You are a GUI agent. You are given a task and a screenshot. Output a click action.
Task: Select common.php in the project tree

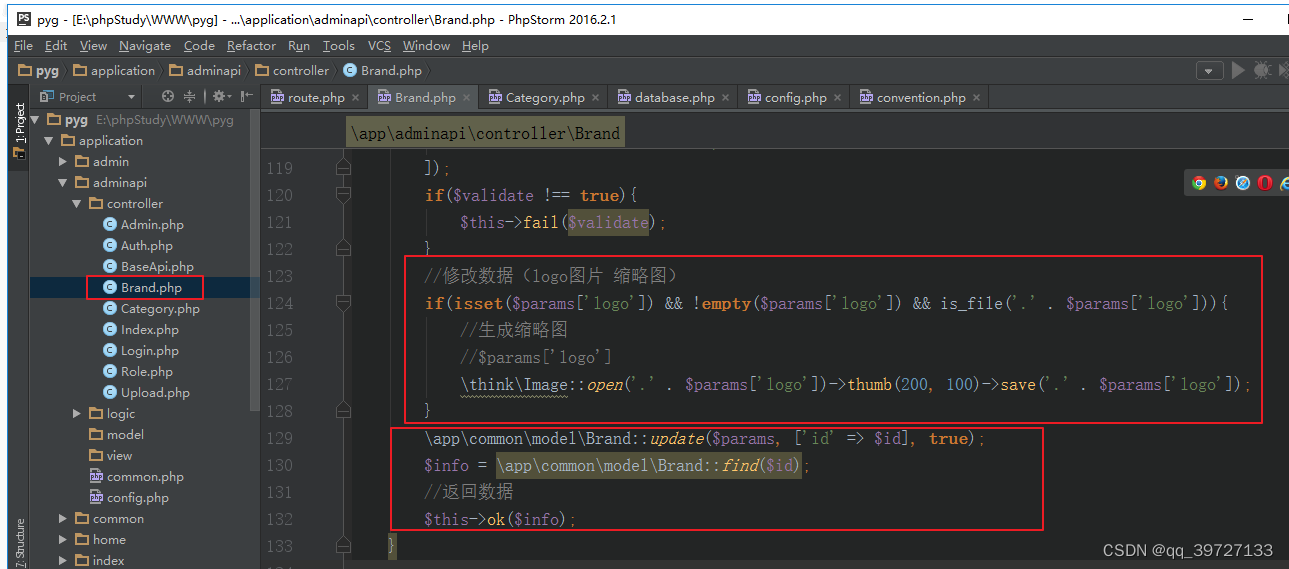click(x=136, y=477)
